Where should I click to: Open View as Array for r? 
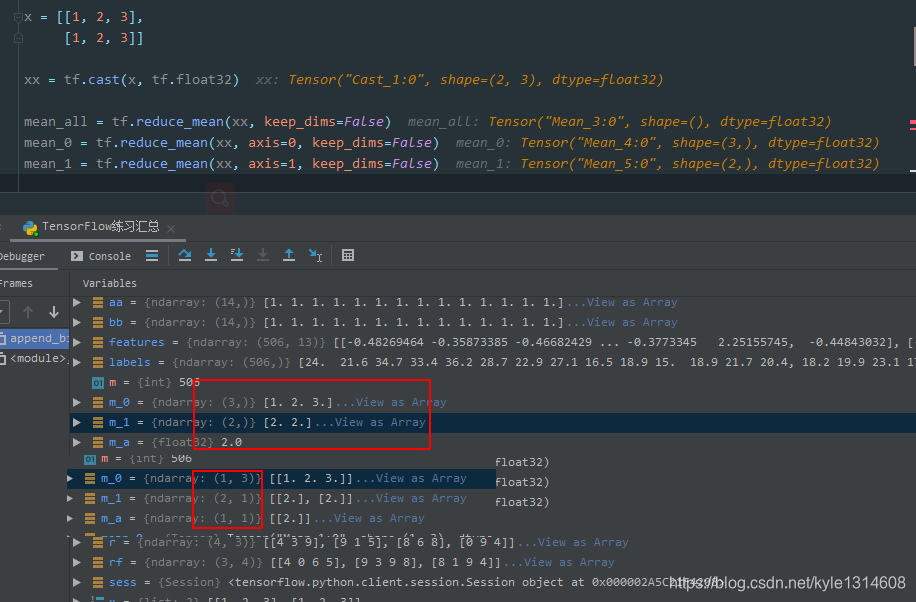coord(583,542)
